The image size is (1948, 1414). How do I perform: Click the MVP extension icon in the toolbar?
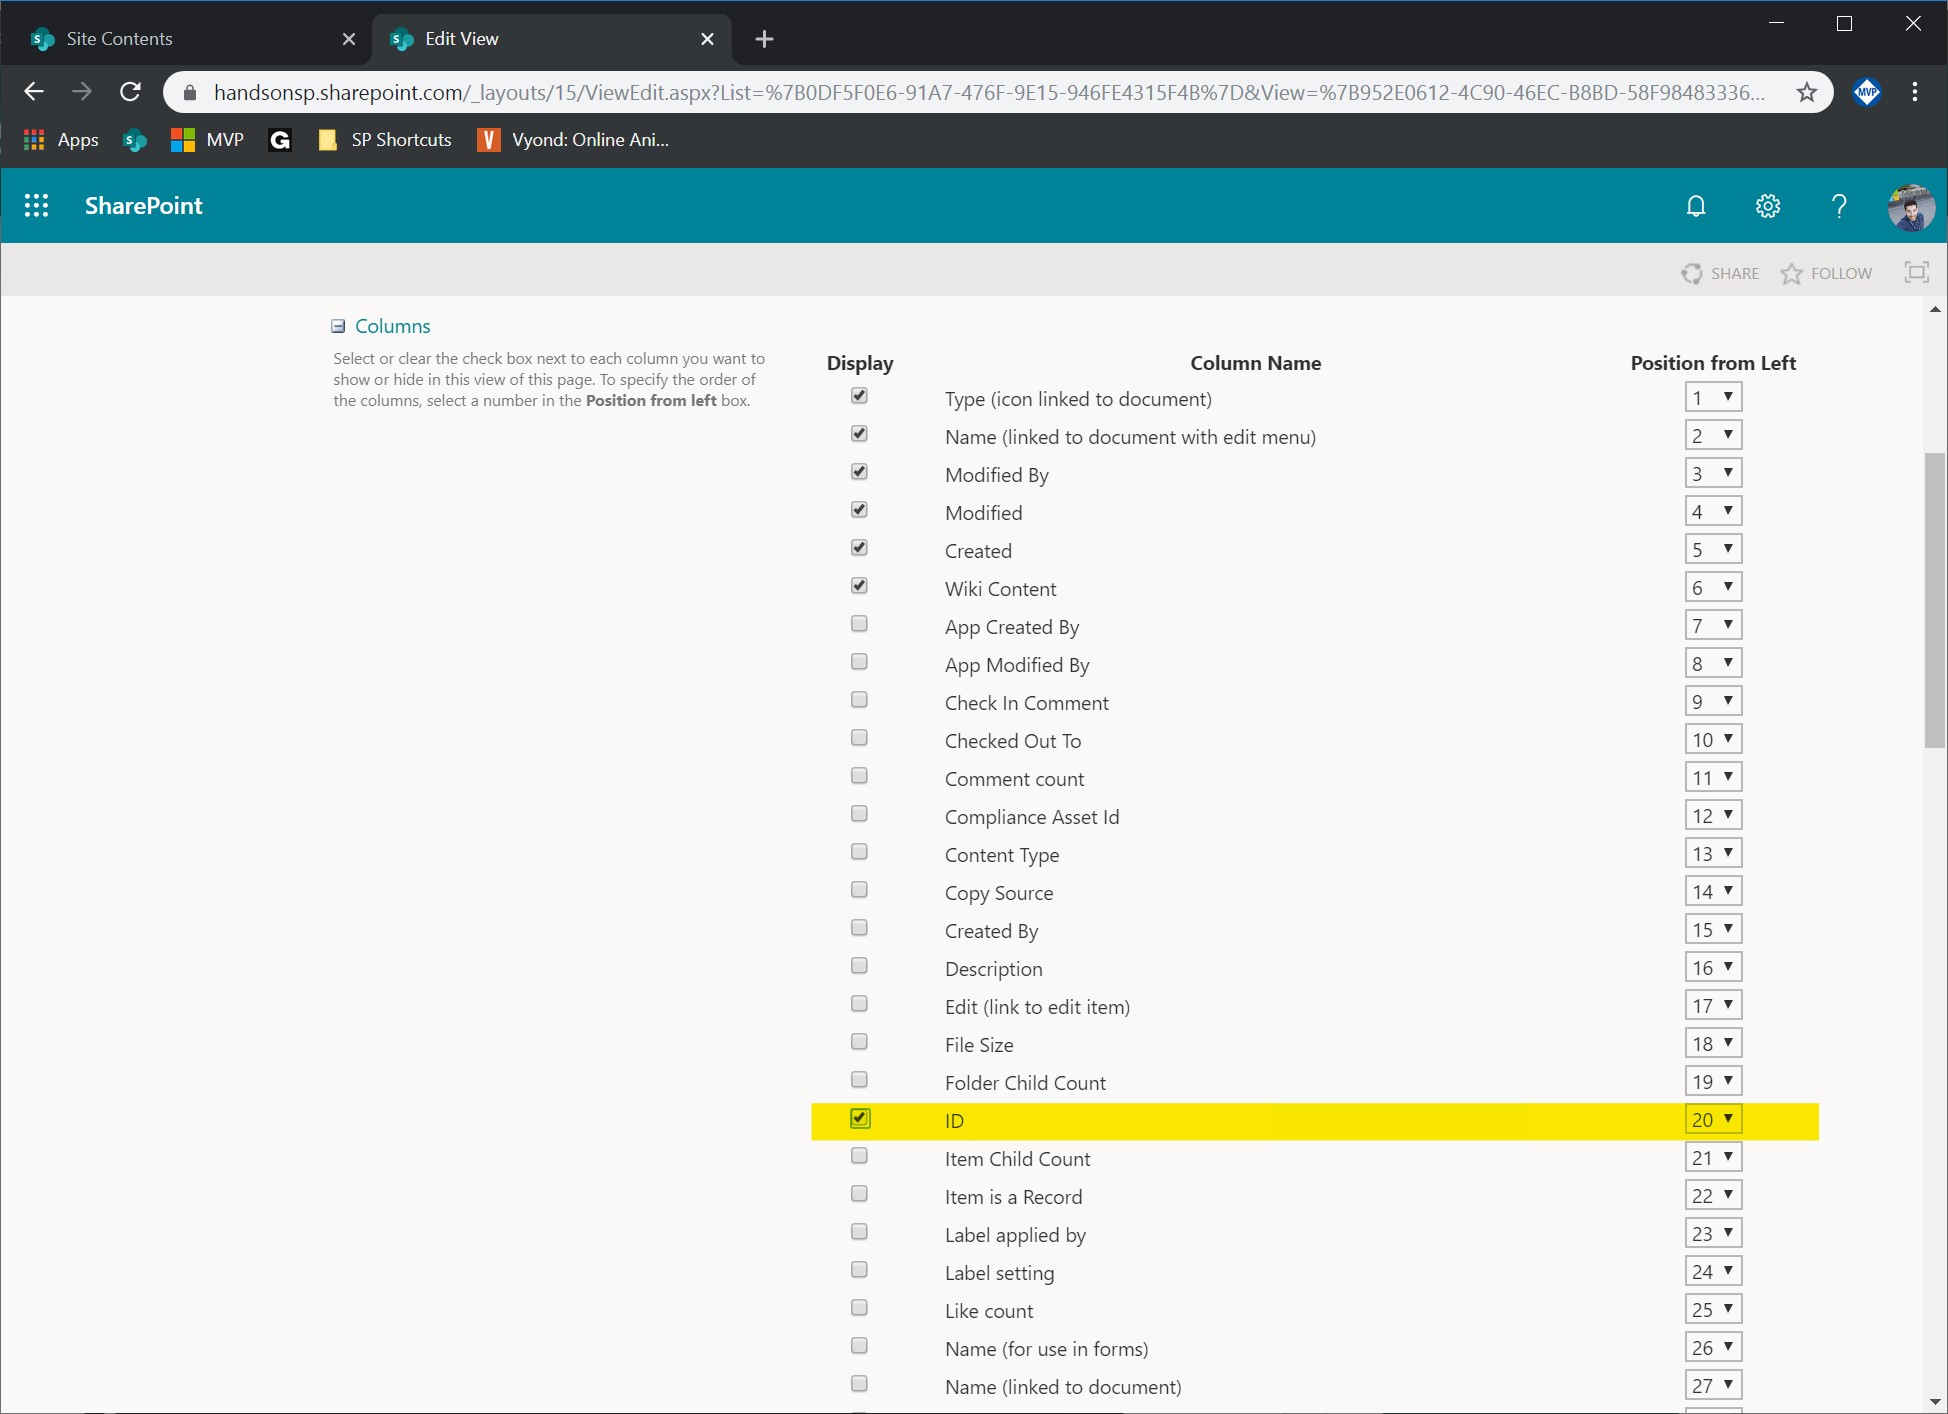(x=1866, y=92)
